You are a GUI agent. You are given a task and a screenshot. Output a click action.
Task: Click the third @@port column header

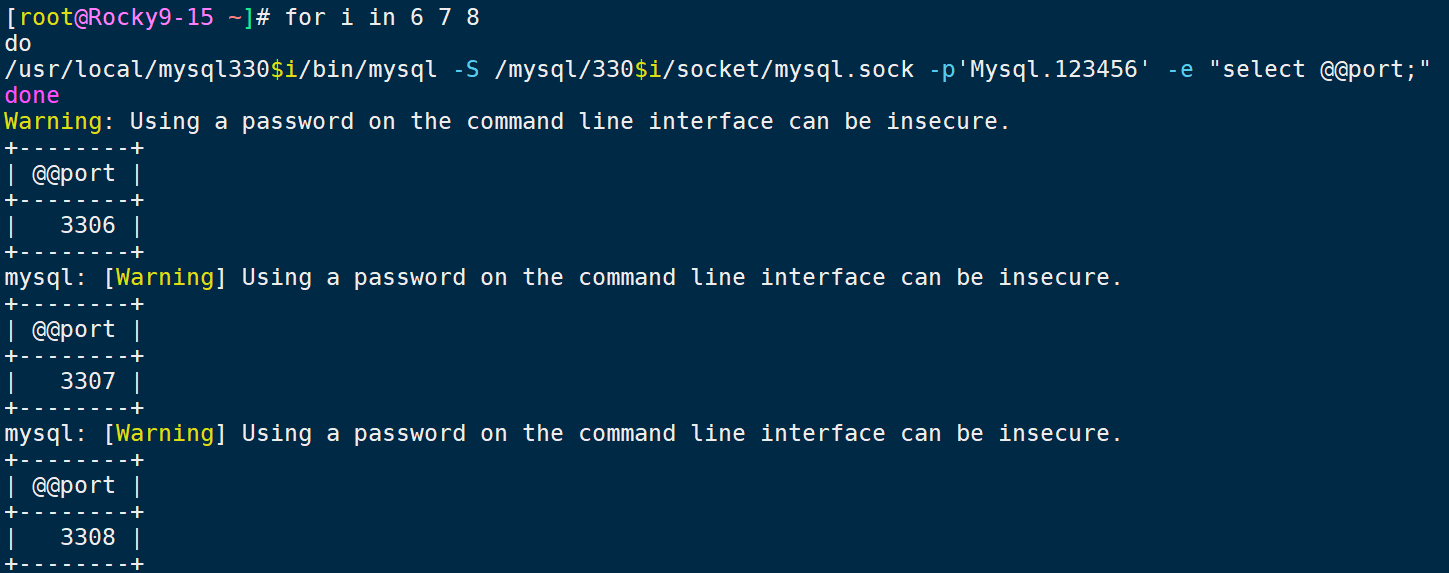click(74, 485)
